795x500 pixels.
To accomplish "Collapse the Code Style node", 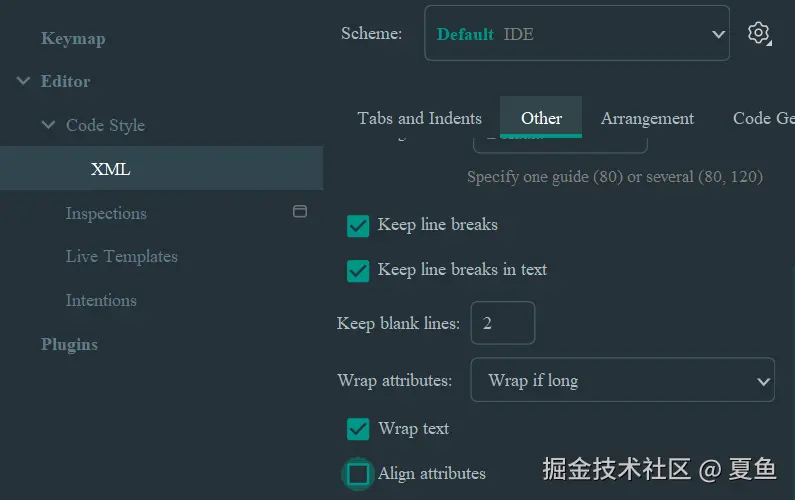I will click(x=48, y=125).
